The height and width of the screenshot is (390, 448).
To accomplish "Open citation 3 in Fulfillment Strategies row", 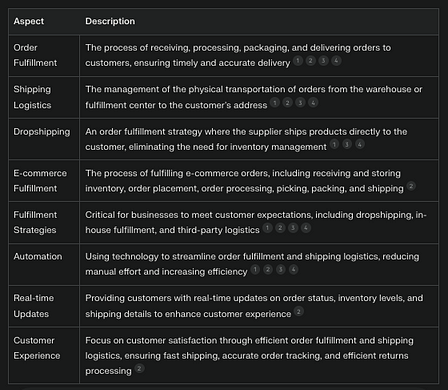I will pos(293,228).
